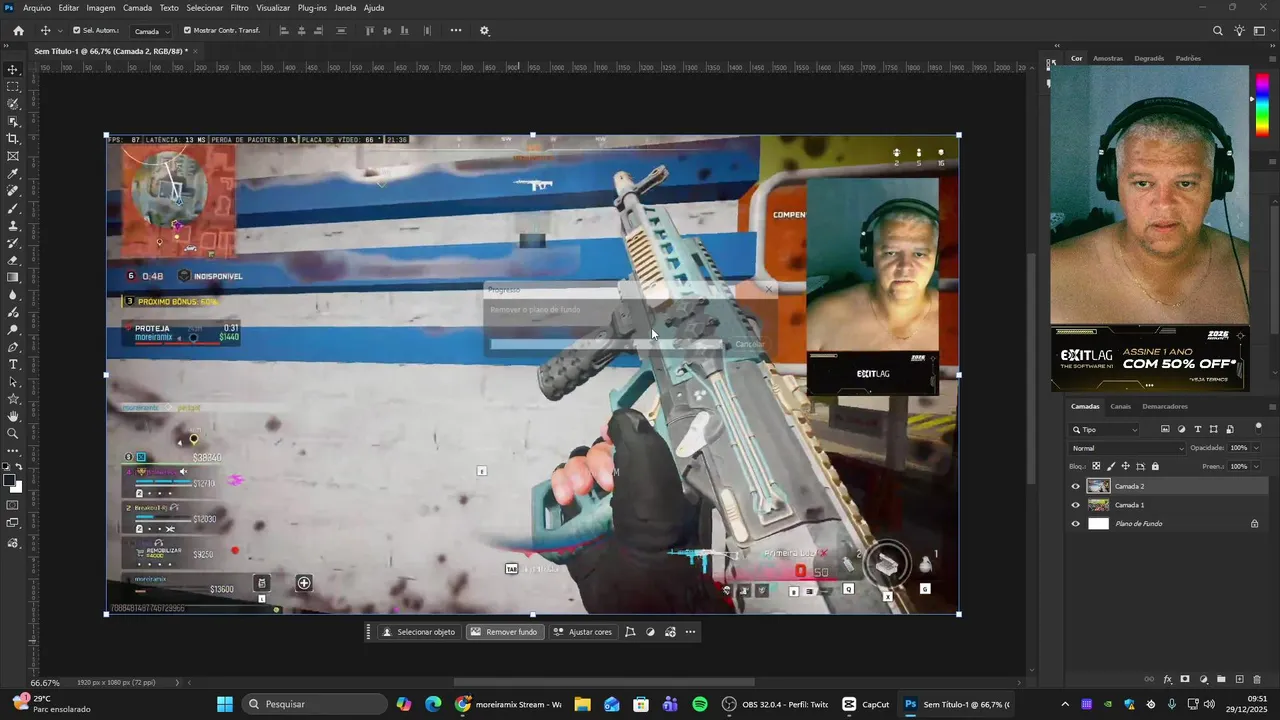Open the Normal blend mode dropdown
Screen dimensions: 1280x720
tap(1127, 448)
